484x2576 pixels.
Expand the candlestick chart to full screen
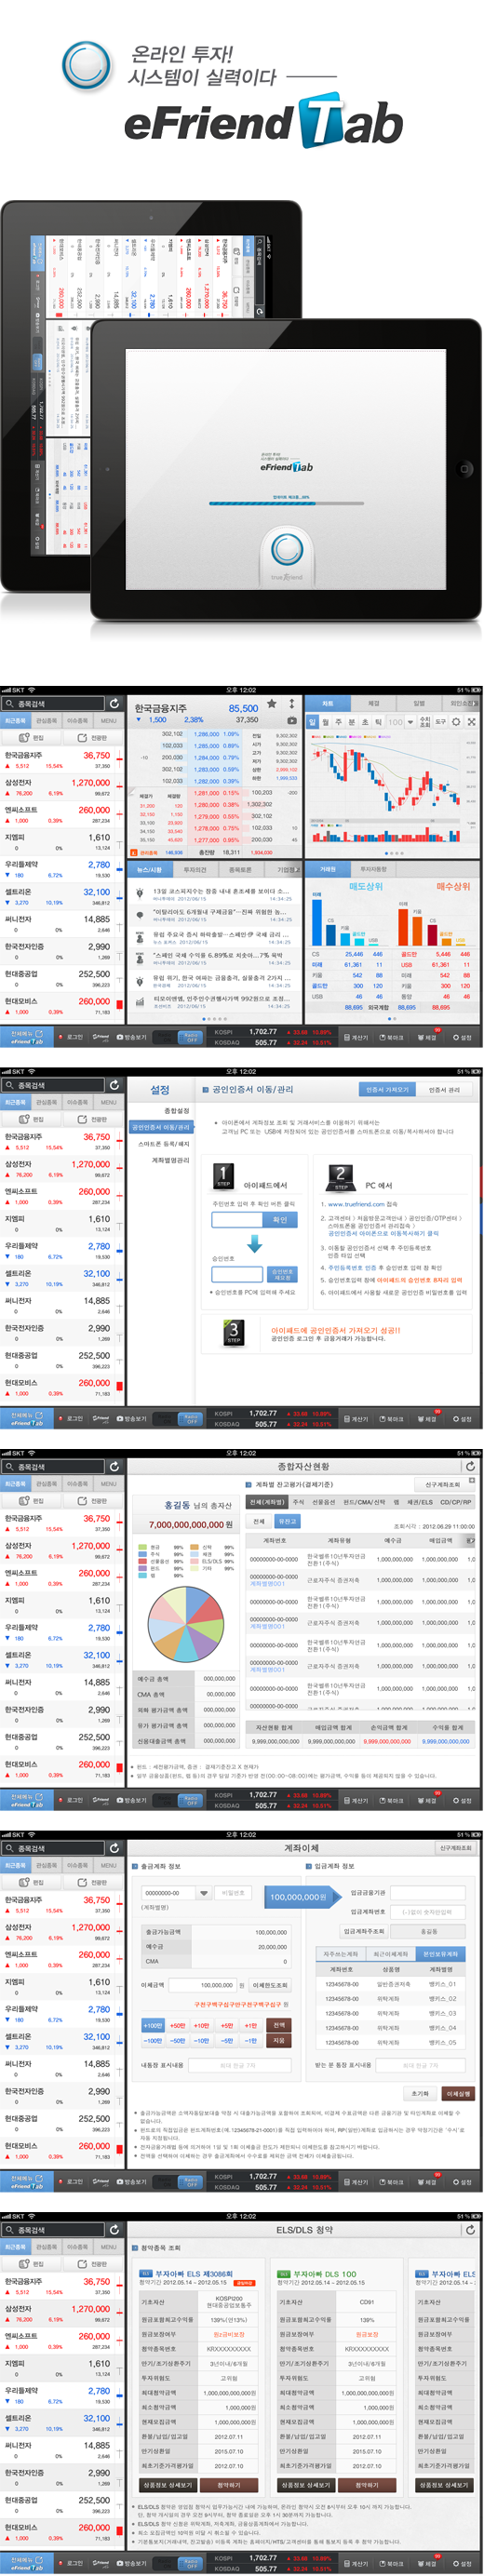(472, 721)
